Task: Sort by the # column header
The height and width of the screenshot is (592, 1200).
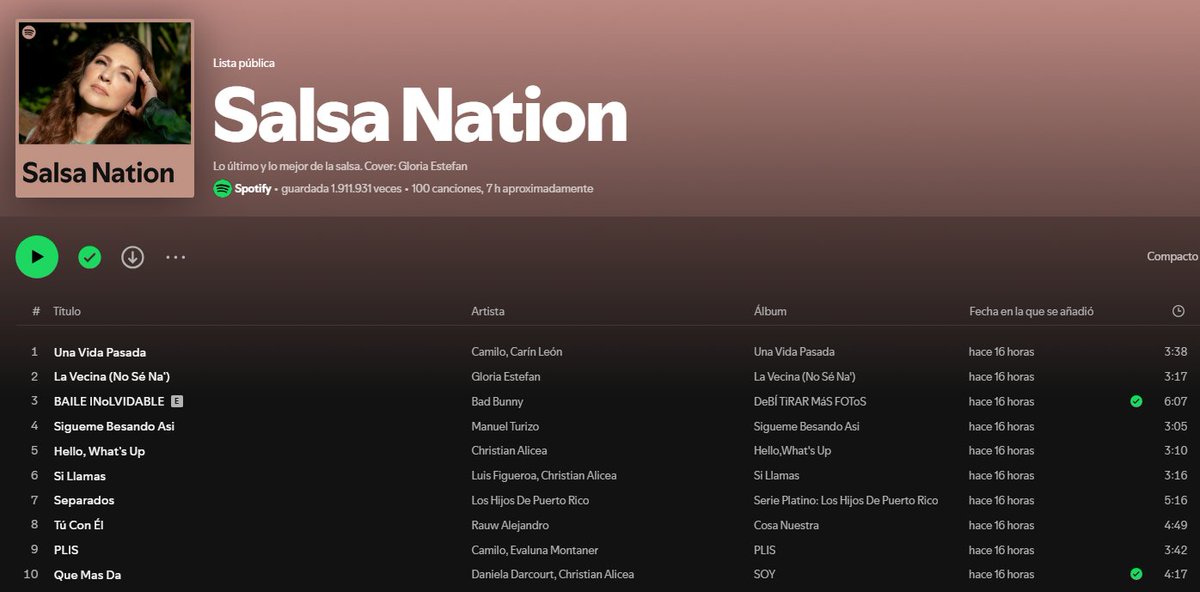Action: (36, 311)
